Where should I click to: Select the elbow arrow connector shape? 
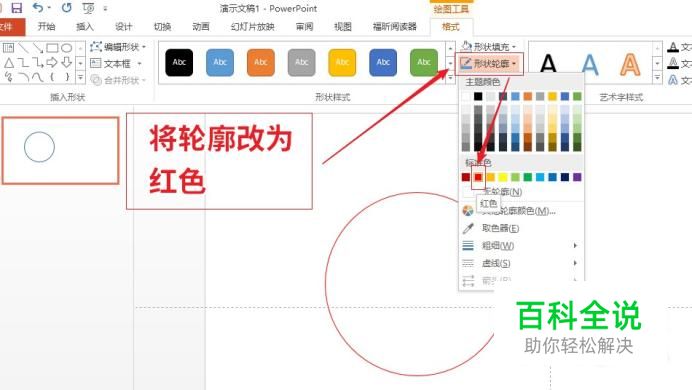pos(38,62)
